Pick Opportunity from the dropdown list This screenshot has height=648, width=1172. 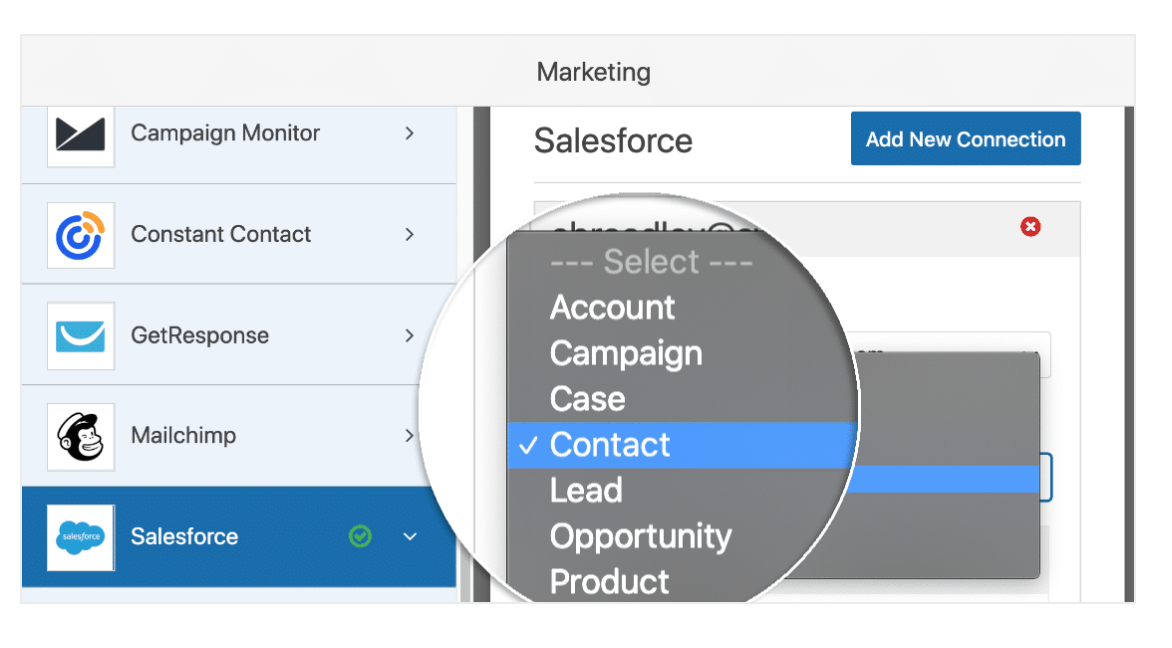tap(640, 536)
